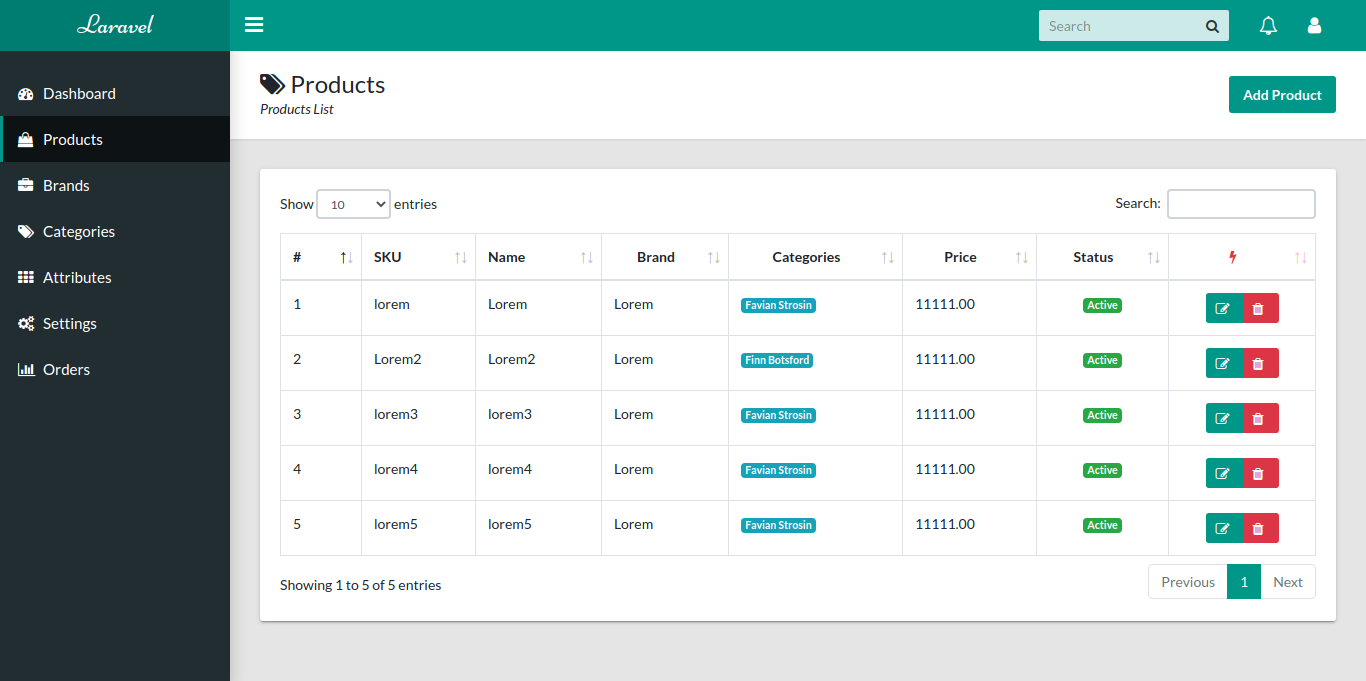Click the Products List subtitle
1366x681 pixels.
click(297, 109)
